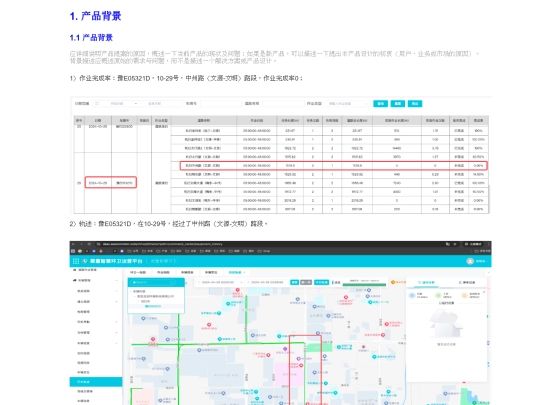Expand the sidebar group with the truck icon
The image size is (540, 405).
(x=96, y=280)
